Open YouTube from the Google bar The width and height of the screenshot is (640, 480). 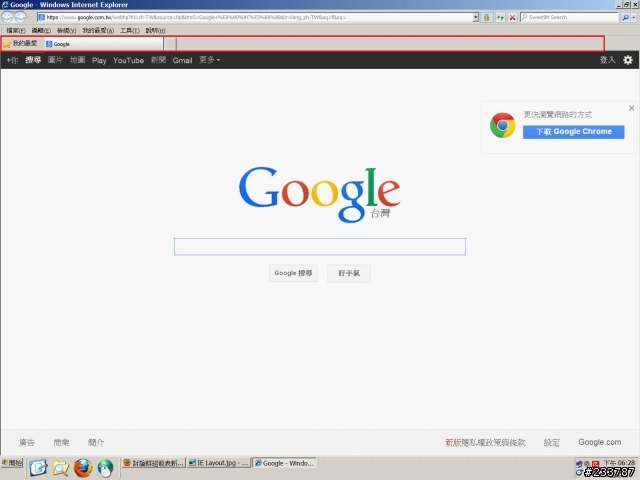[x=129, y=60]
